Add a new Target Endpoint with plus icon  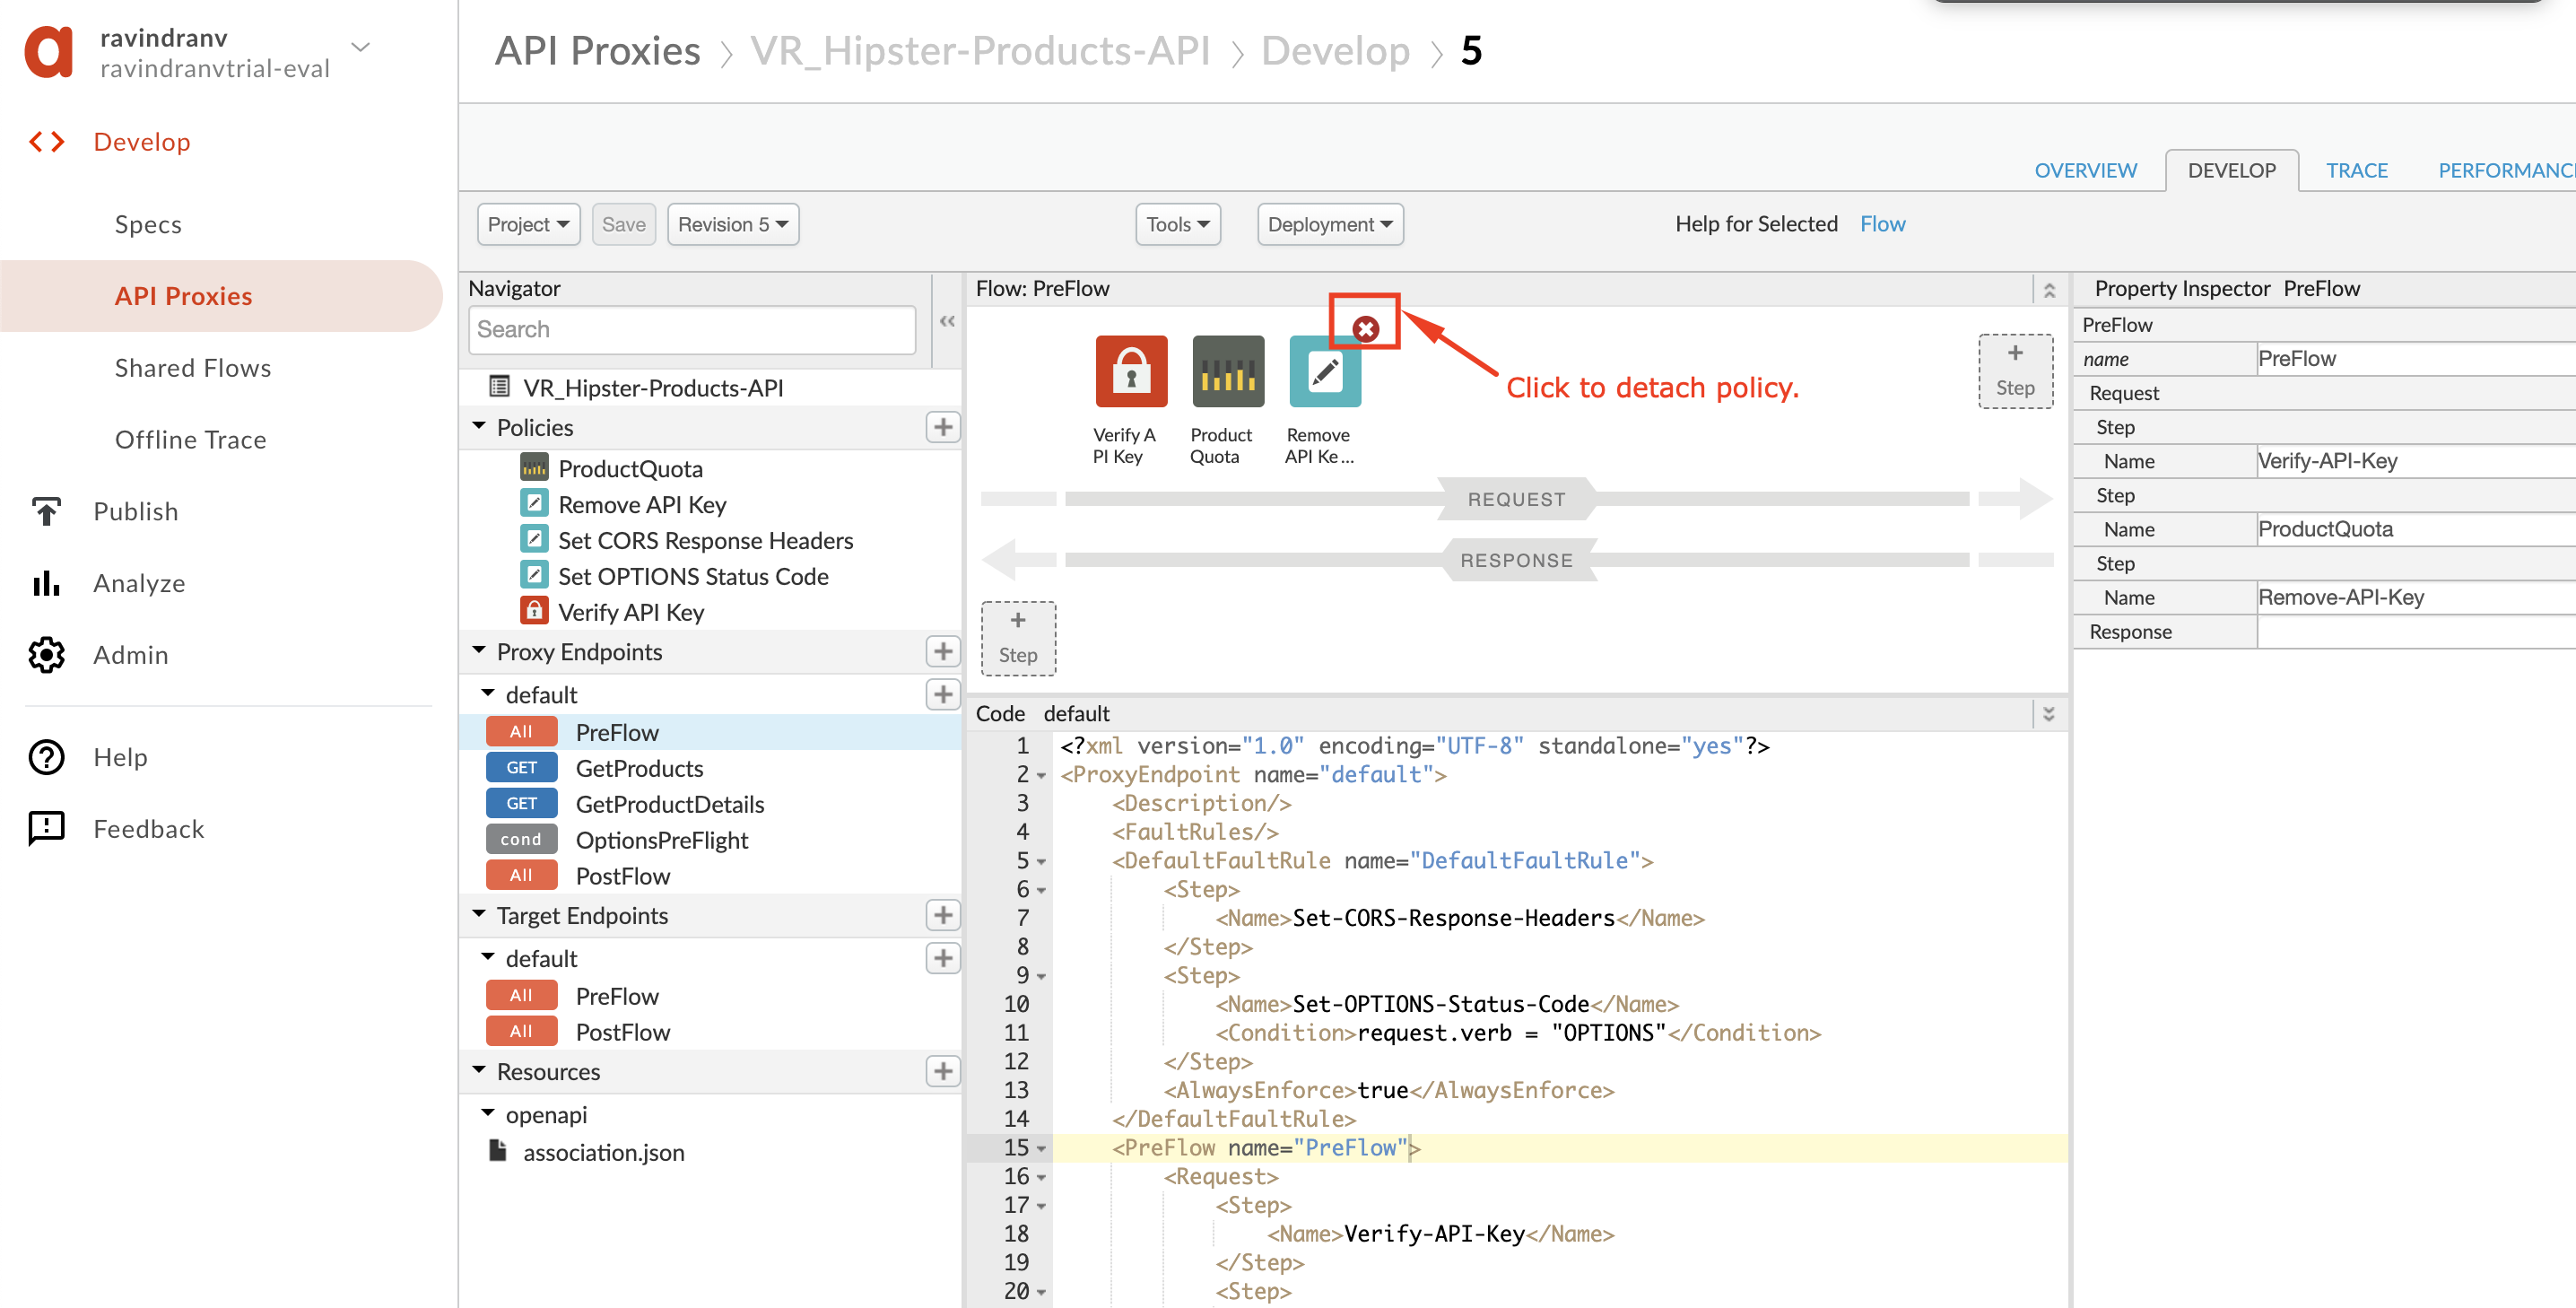click(x=942, y=915)
